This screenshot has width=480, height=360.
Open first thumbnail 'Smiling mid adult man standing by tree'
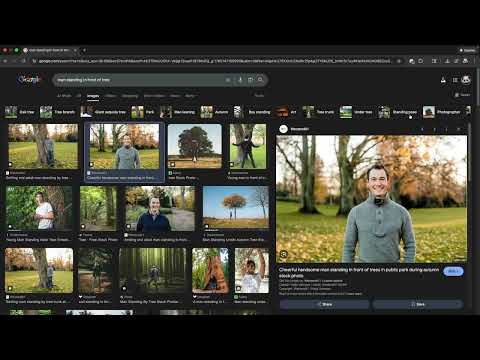pos(43,146)
